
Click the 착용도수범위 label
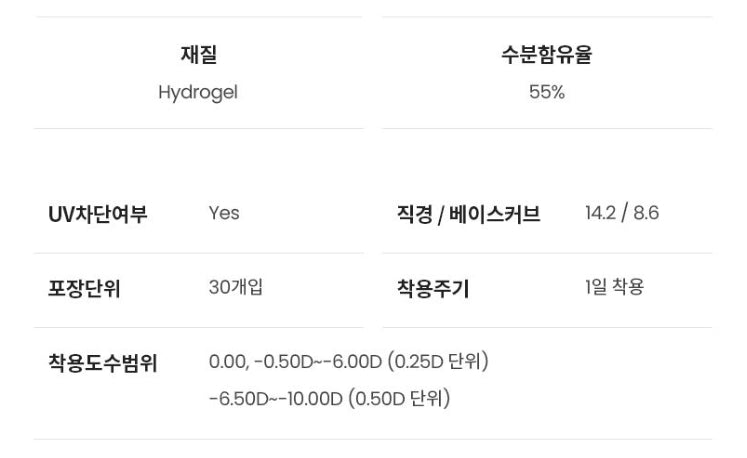[x=103, y=362]
